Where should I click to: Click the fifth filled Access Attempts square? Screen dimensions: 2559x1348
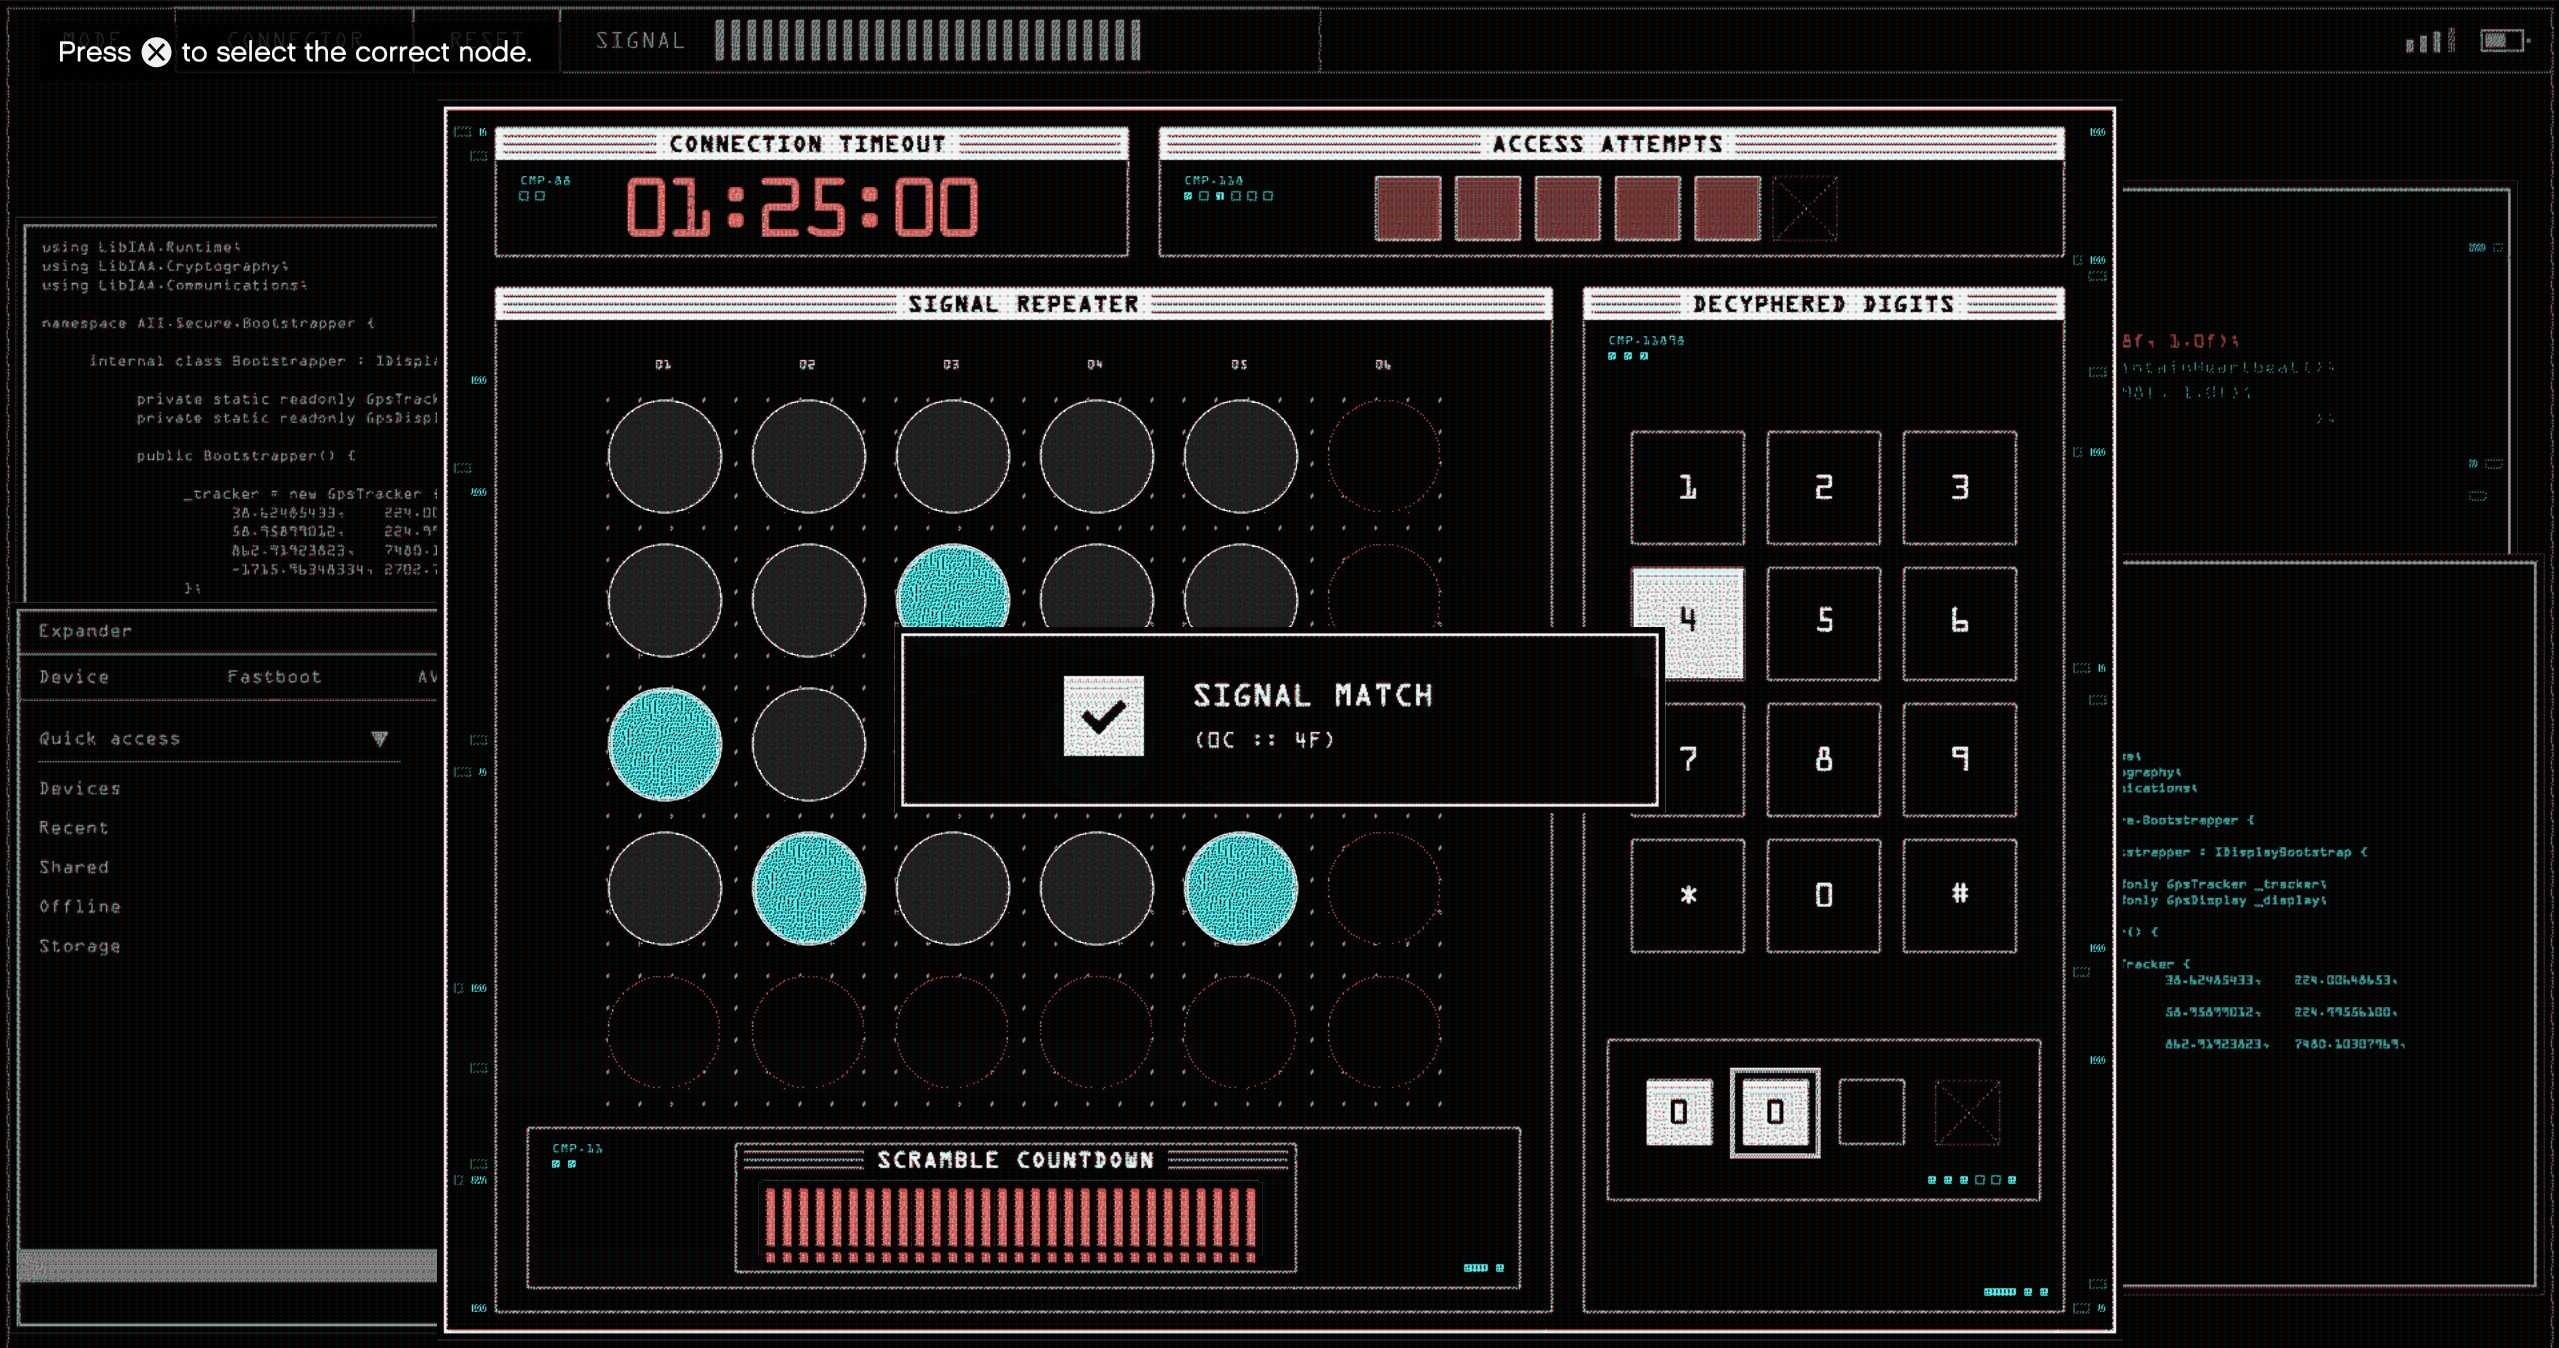click(1728, 208)
